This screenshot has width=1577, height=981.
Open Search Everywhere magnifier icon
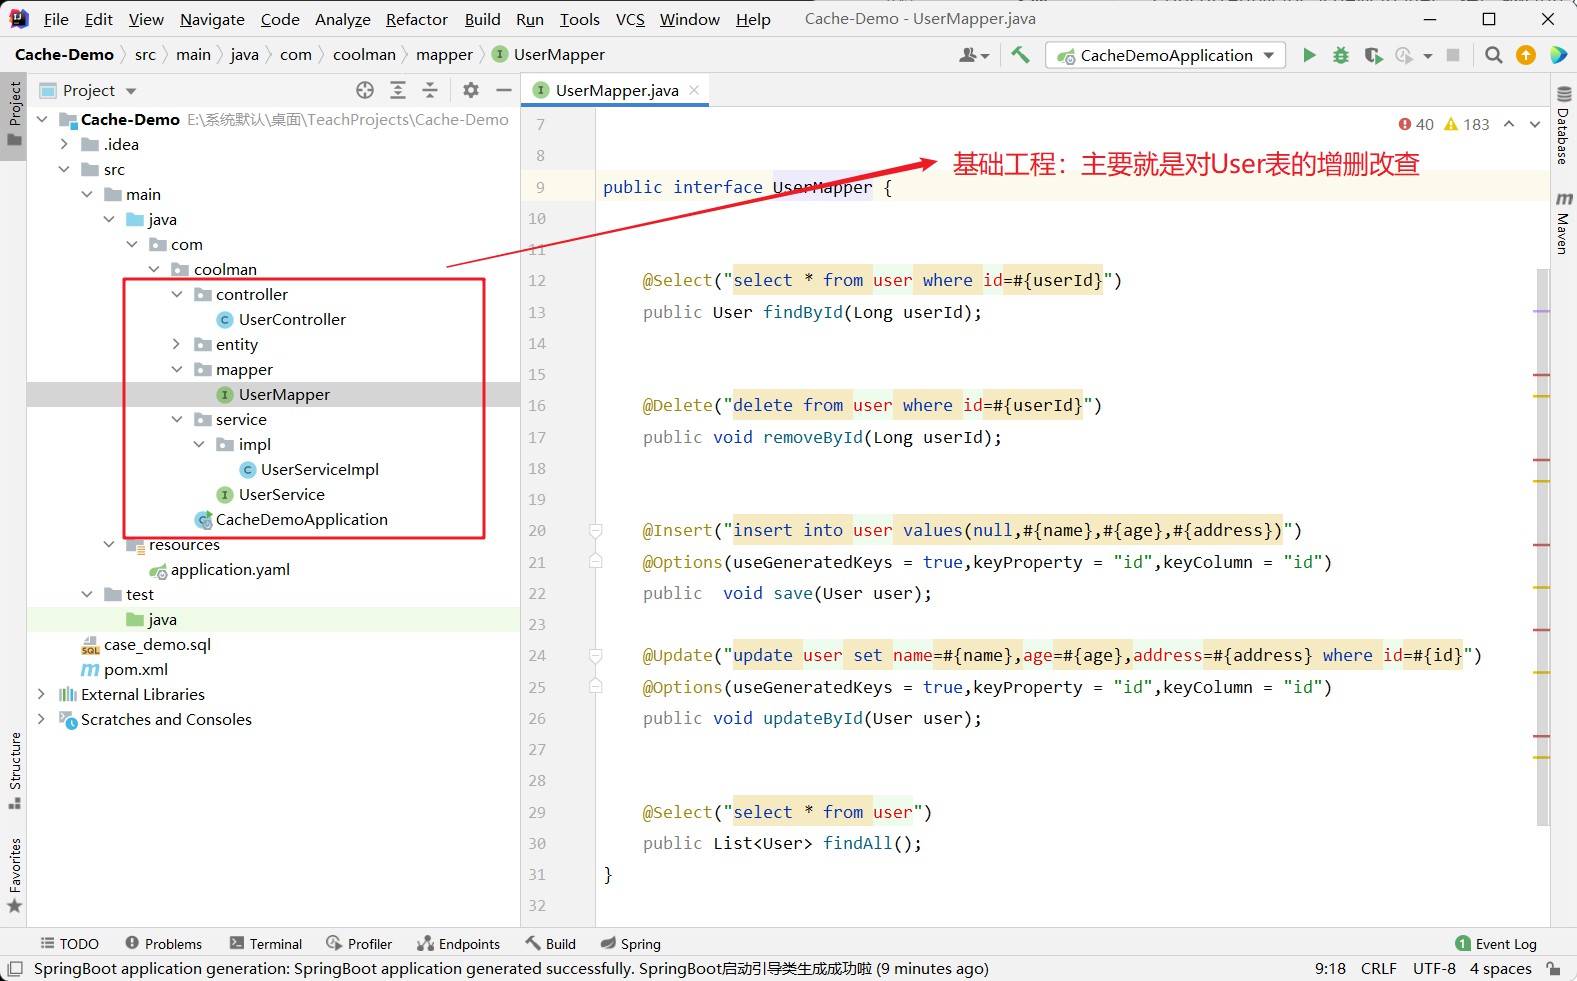pos(1493,55)
